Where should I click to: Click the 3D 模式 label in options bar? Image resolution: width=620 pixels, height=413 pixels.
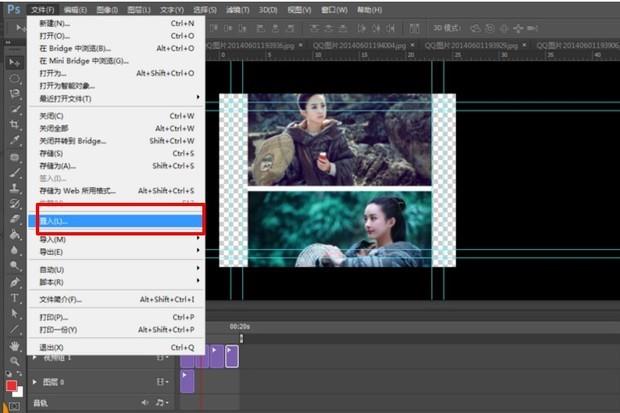447,28
